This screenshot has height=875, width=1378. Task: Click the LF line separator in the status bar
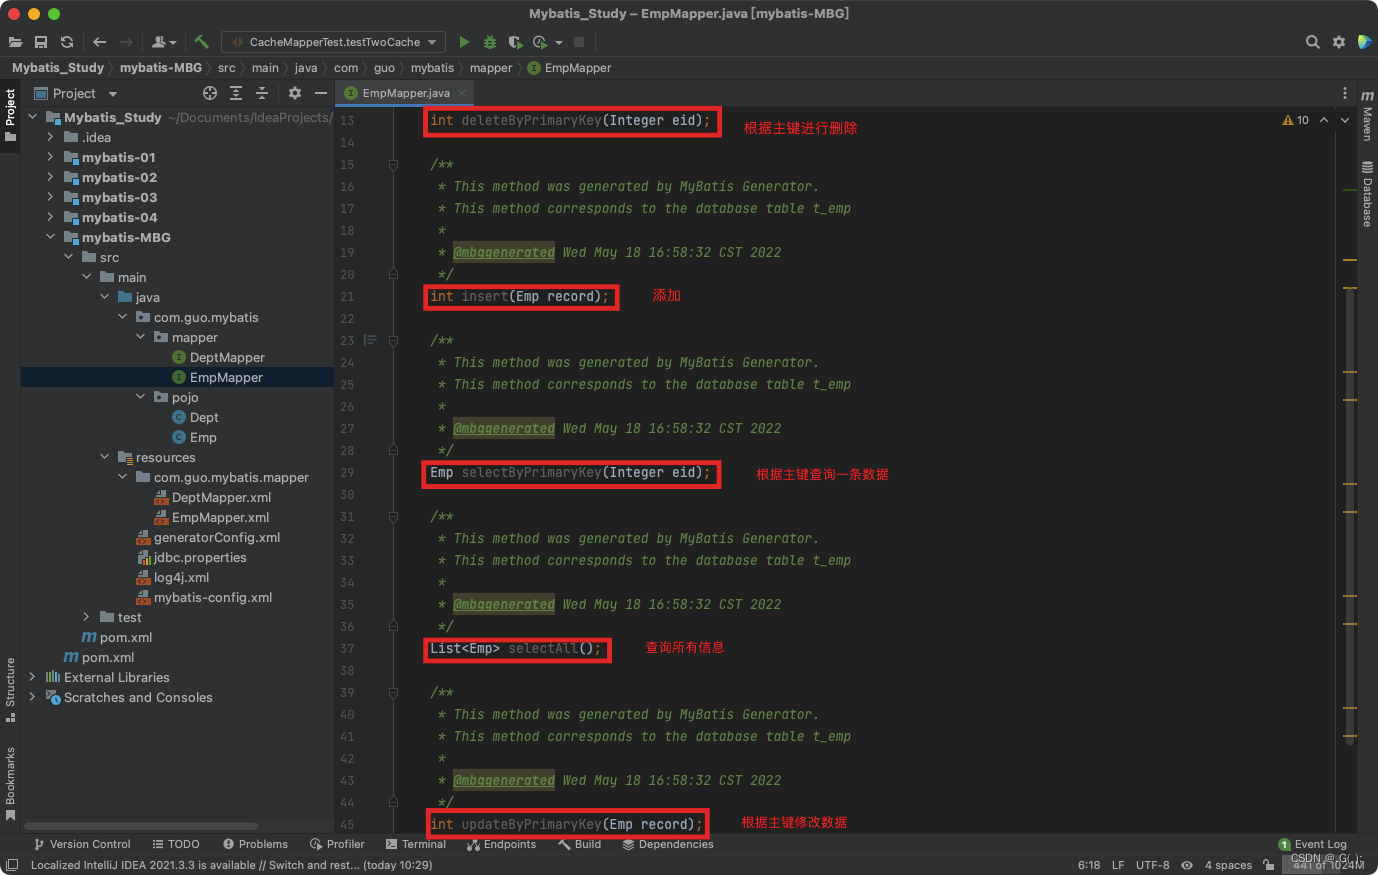pos(1118,865)
